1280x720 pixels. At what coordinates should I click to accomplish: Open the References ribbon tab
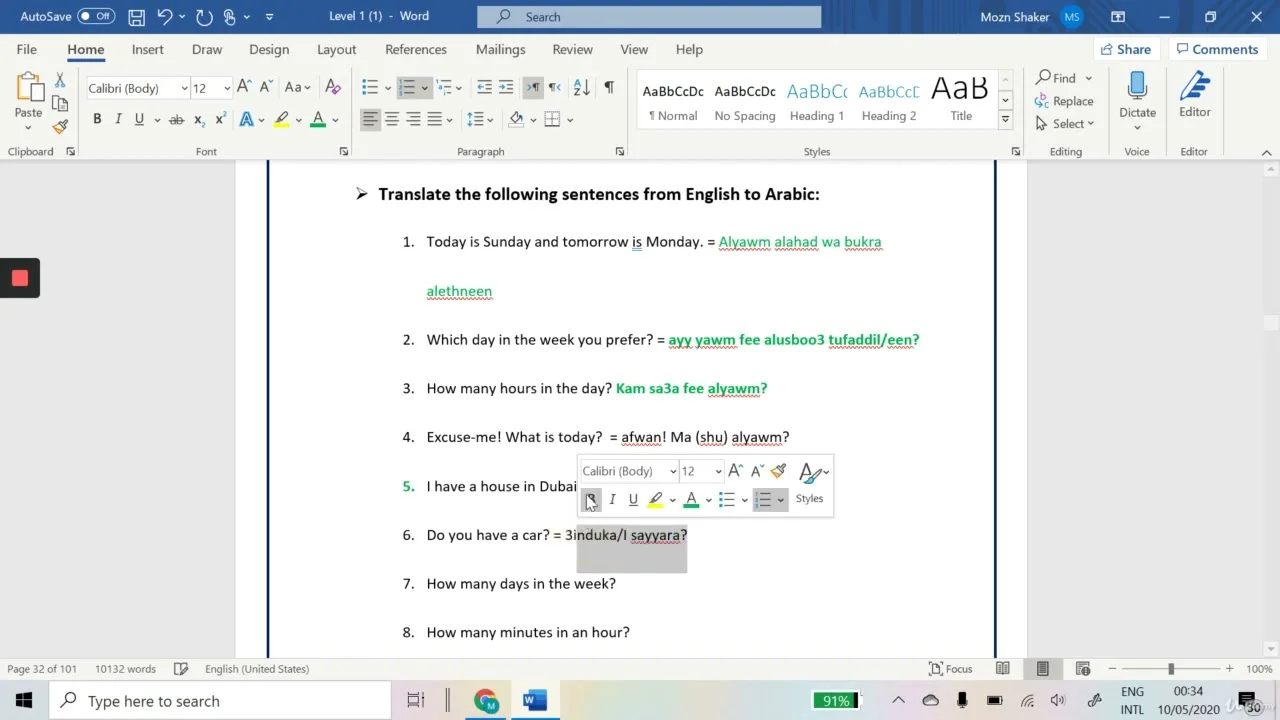click(415, 49)
